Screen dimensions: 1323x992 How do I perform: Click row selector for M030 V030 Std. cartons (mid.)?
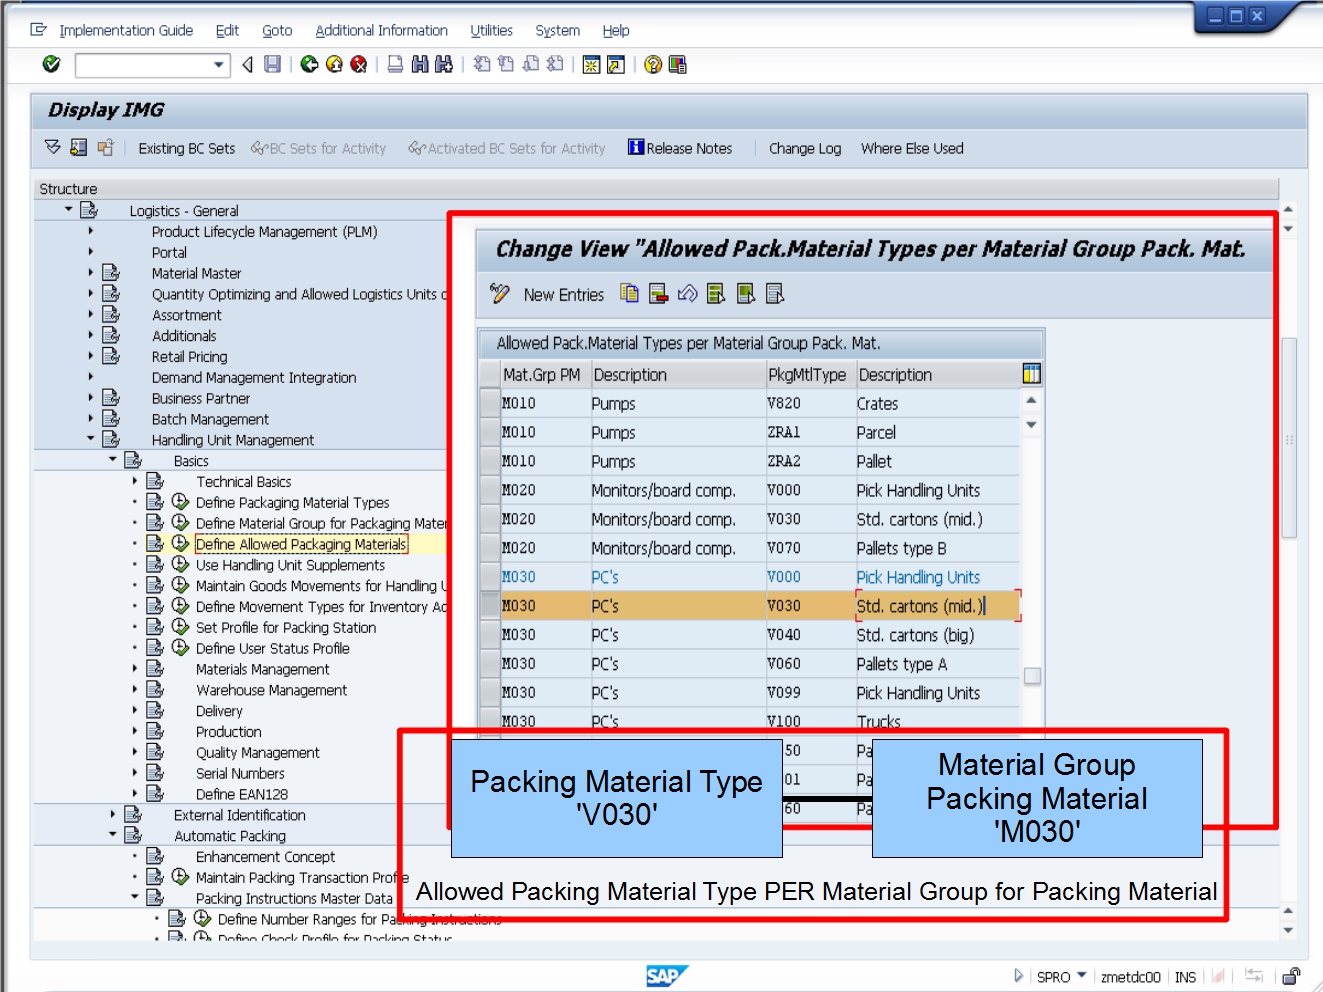click(490, 605)
